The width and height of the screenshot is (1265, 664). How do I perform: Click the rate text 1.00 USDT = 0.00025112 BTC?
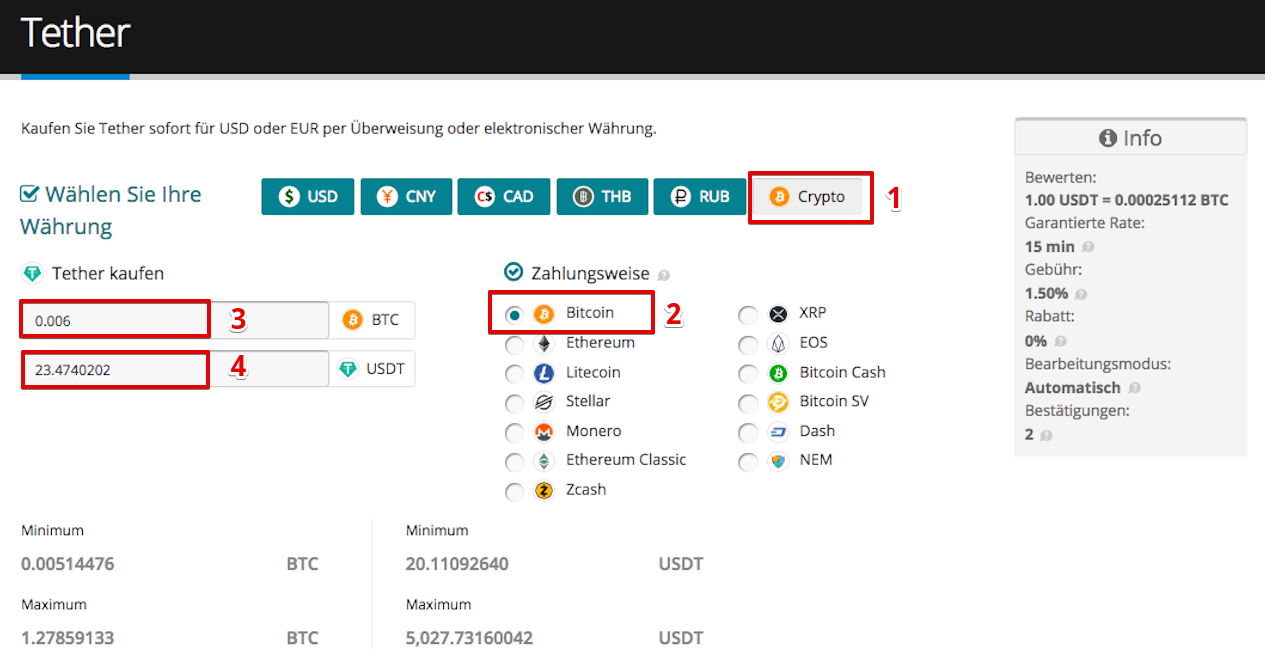pos(1127,200)
